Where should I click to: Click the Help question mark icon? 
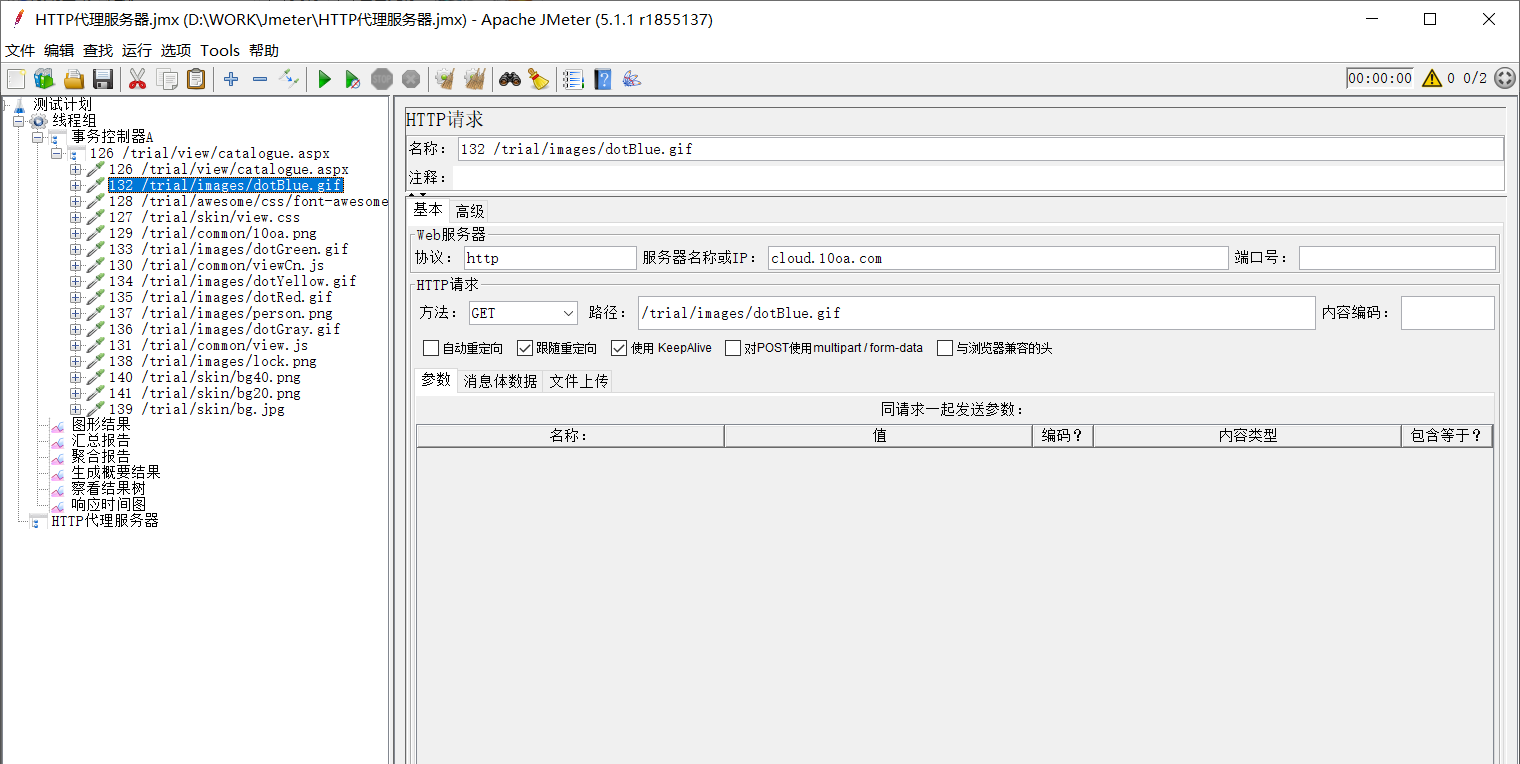pos(603,79)
